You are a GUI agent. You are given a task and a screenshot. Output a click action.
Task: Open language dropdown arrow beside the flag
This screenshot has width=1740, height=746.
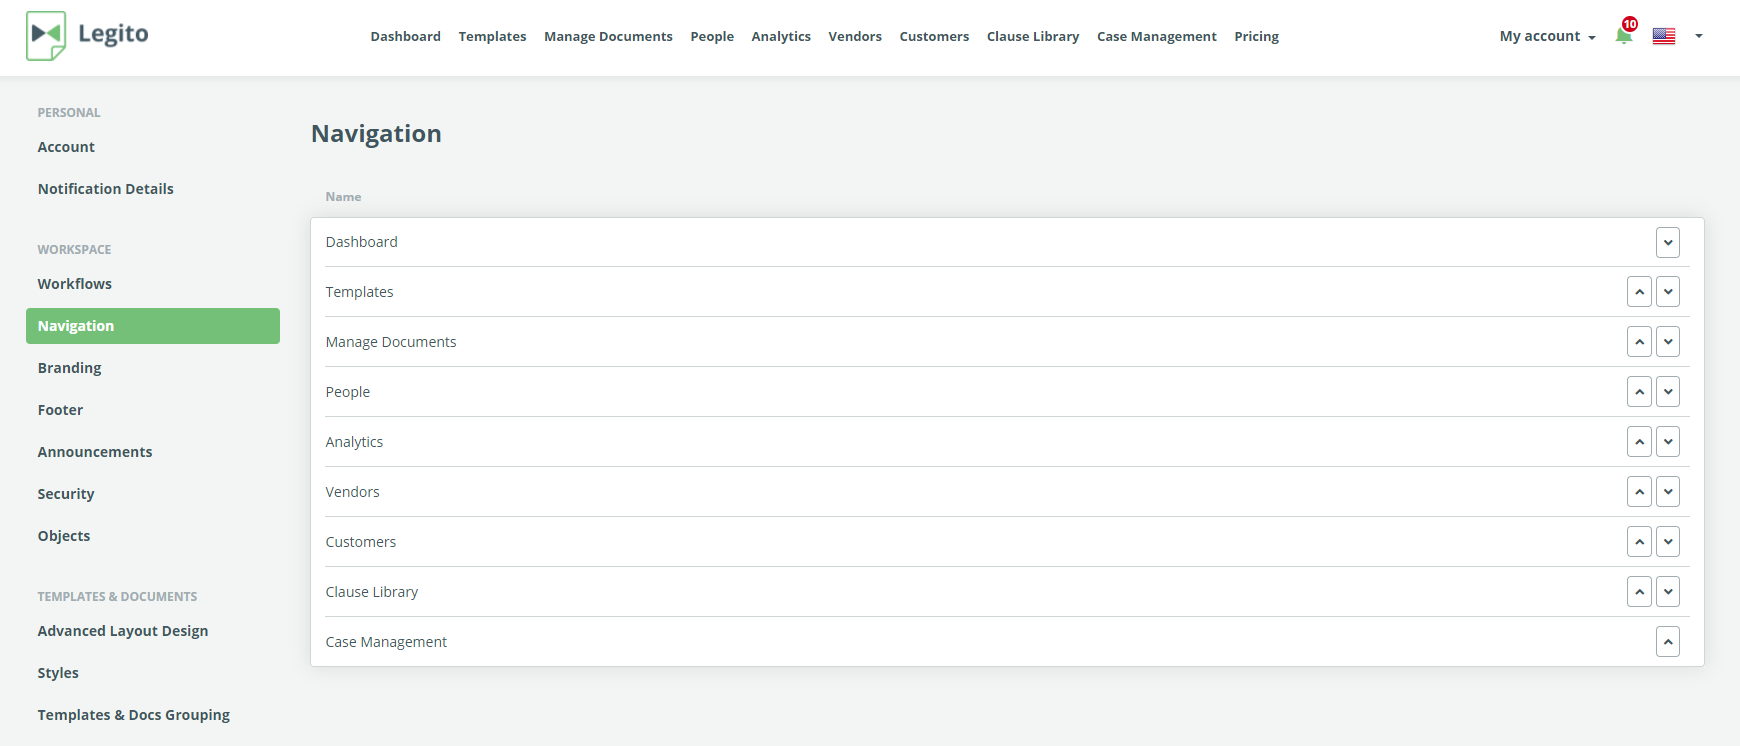tap(1699, 36)
